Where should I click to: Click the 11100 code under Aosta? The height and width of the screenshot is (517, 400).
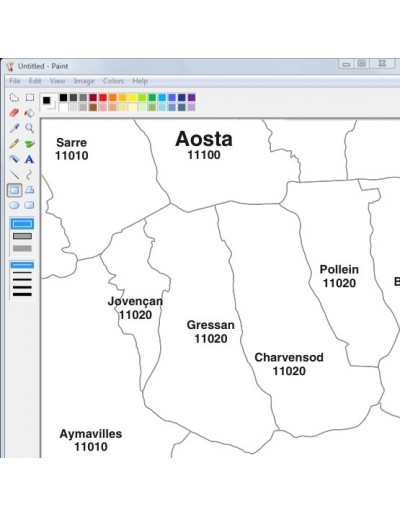[x=204, y=155]
